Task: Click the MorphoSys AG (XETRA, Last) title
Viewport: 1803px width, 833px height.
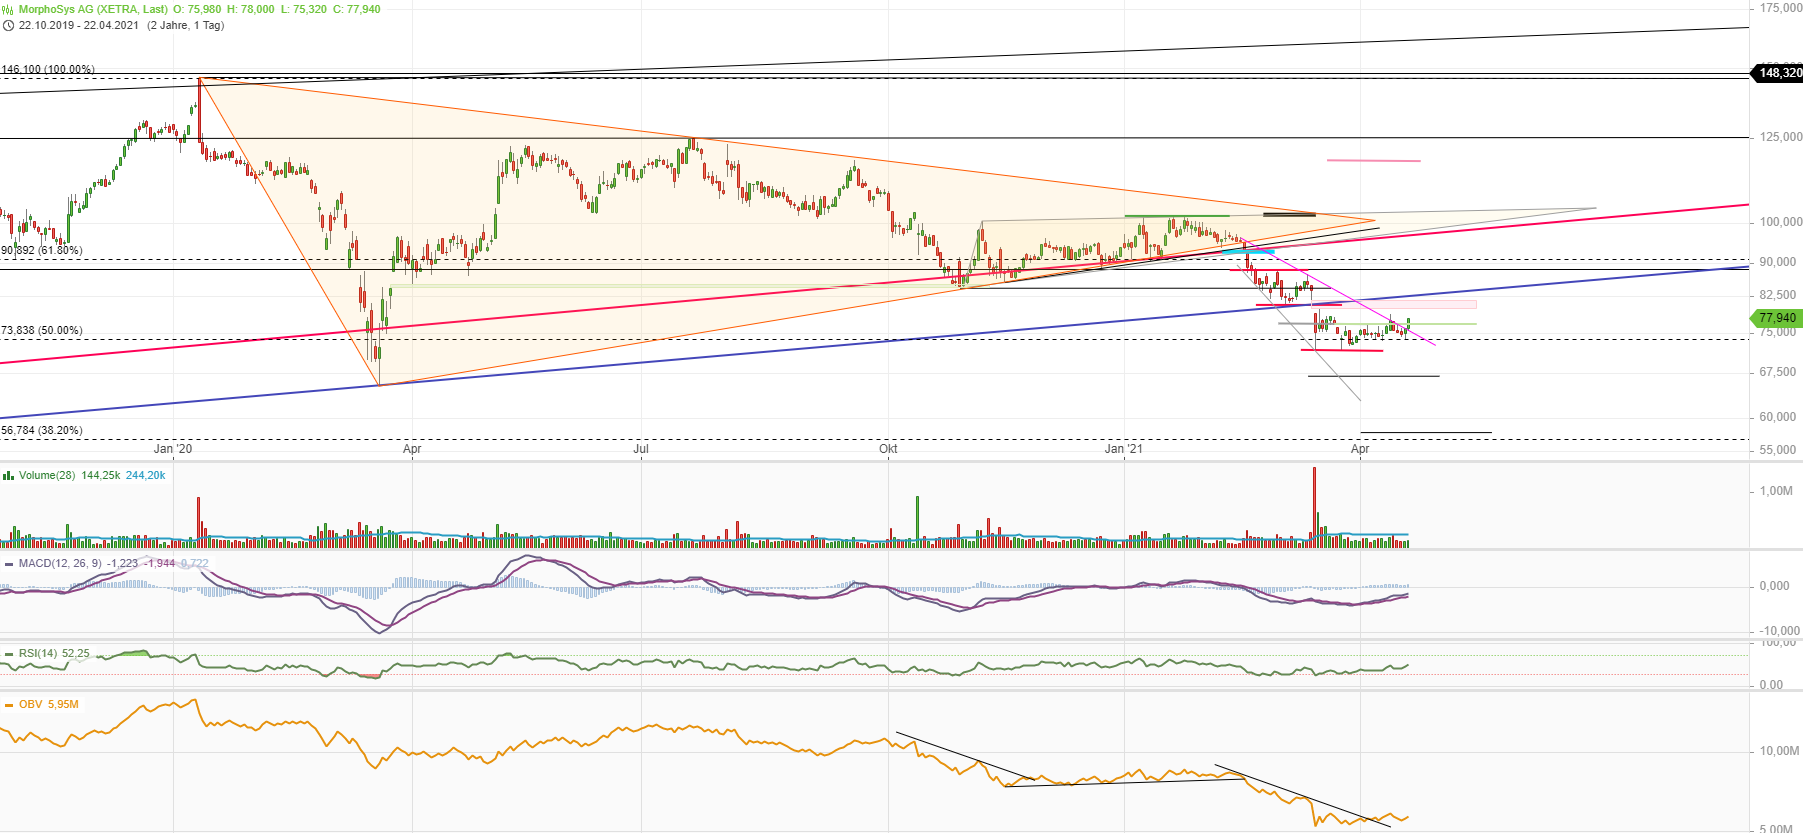Action: (94, 9)
